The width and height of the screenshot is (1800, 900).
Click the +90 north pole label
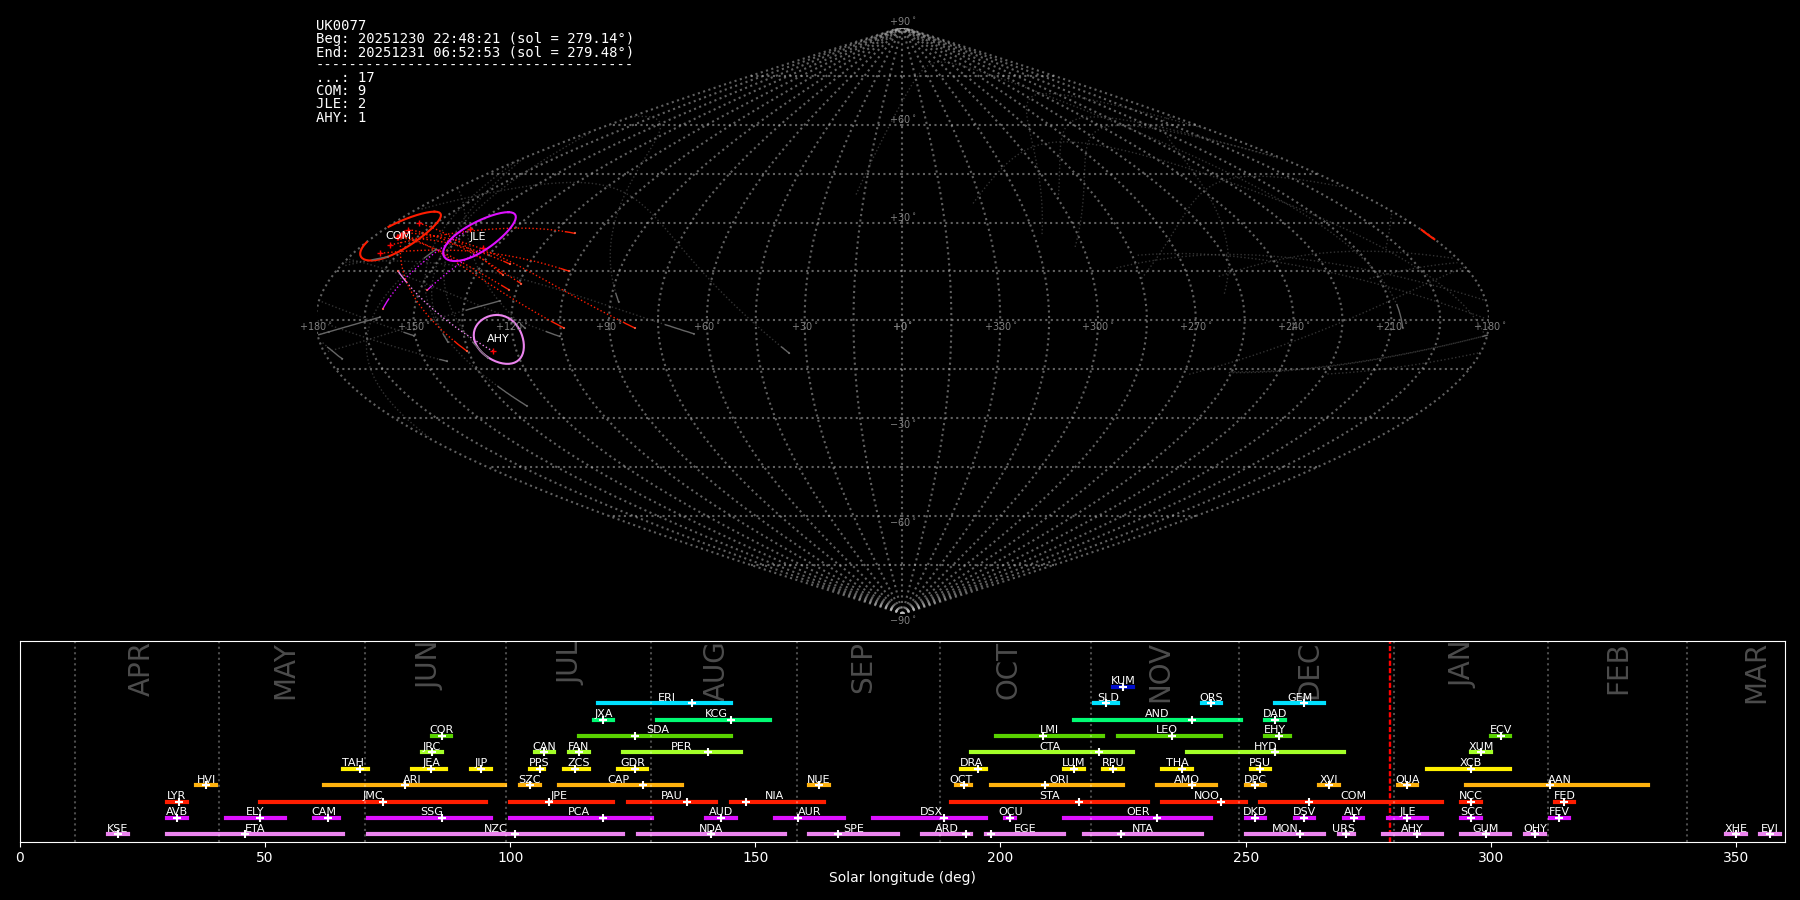[x=901, y=22]
